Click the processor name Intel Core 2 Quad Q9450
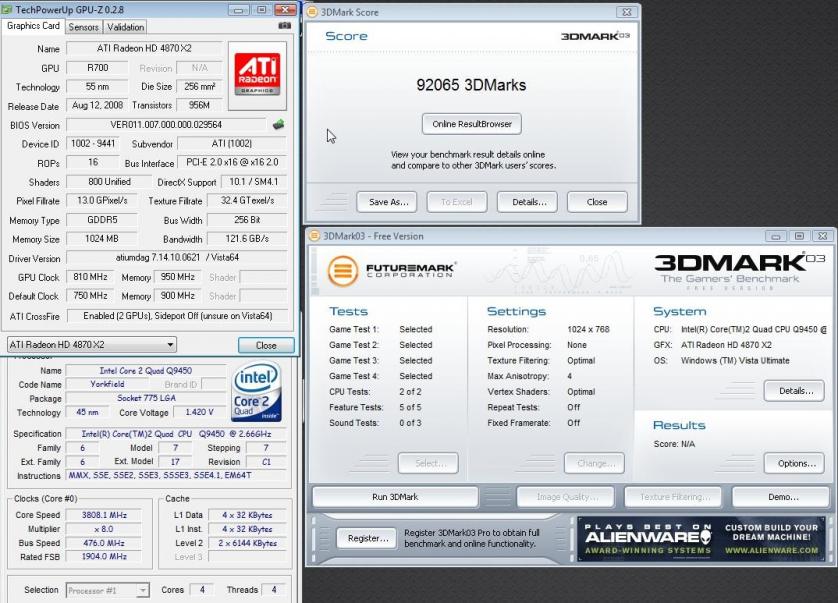The height and width of the screenshot is (603, 838). (x=145, y=370)
